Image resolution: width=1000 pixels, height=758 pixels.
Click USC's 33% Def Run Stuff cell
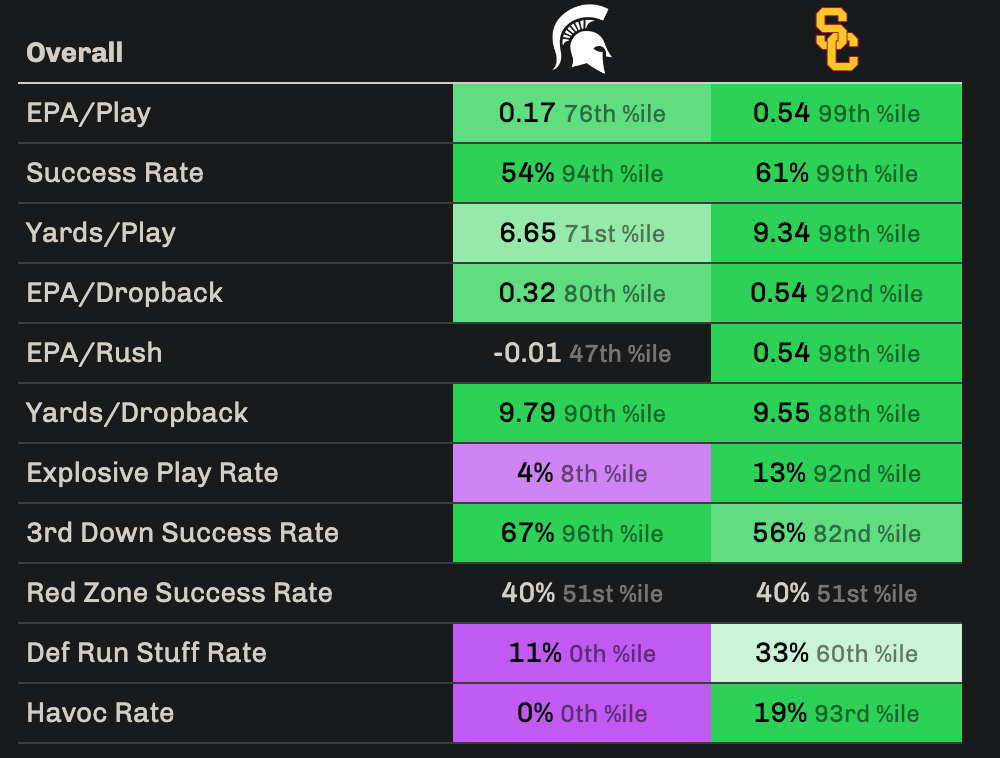tap(836, 653)
